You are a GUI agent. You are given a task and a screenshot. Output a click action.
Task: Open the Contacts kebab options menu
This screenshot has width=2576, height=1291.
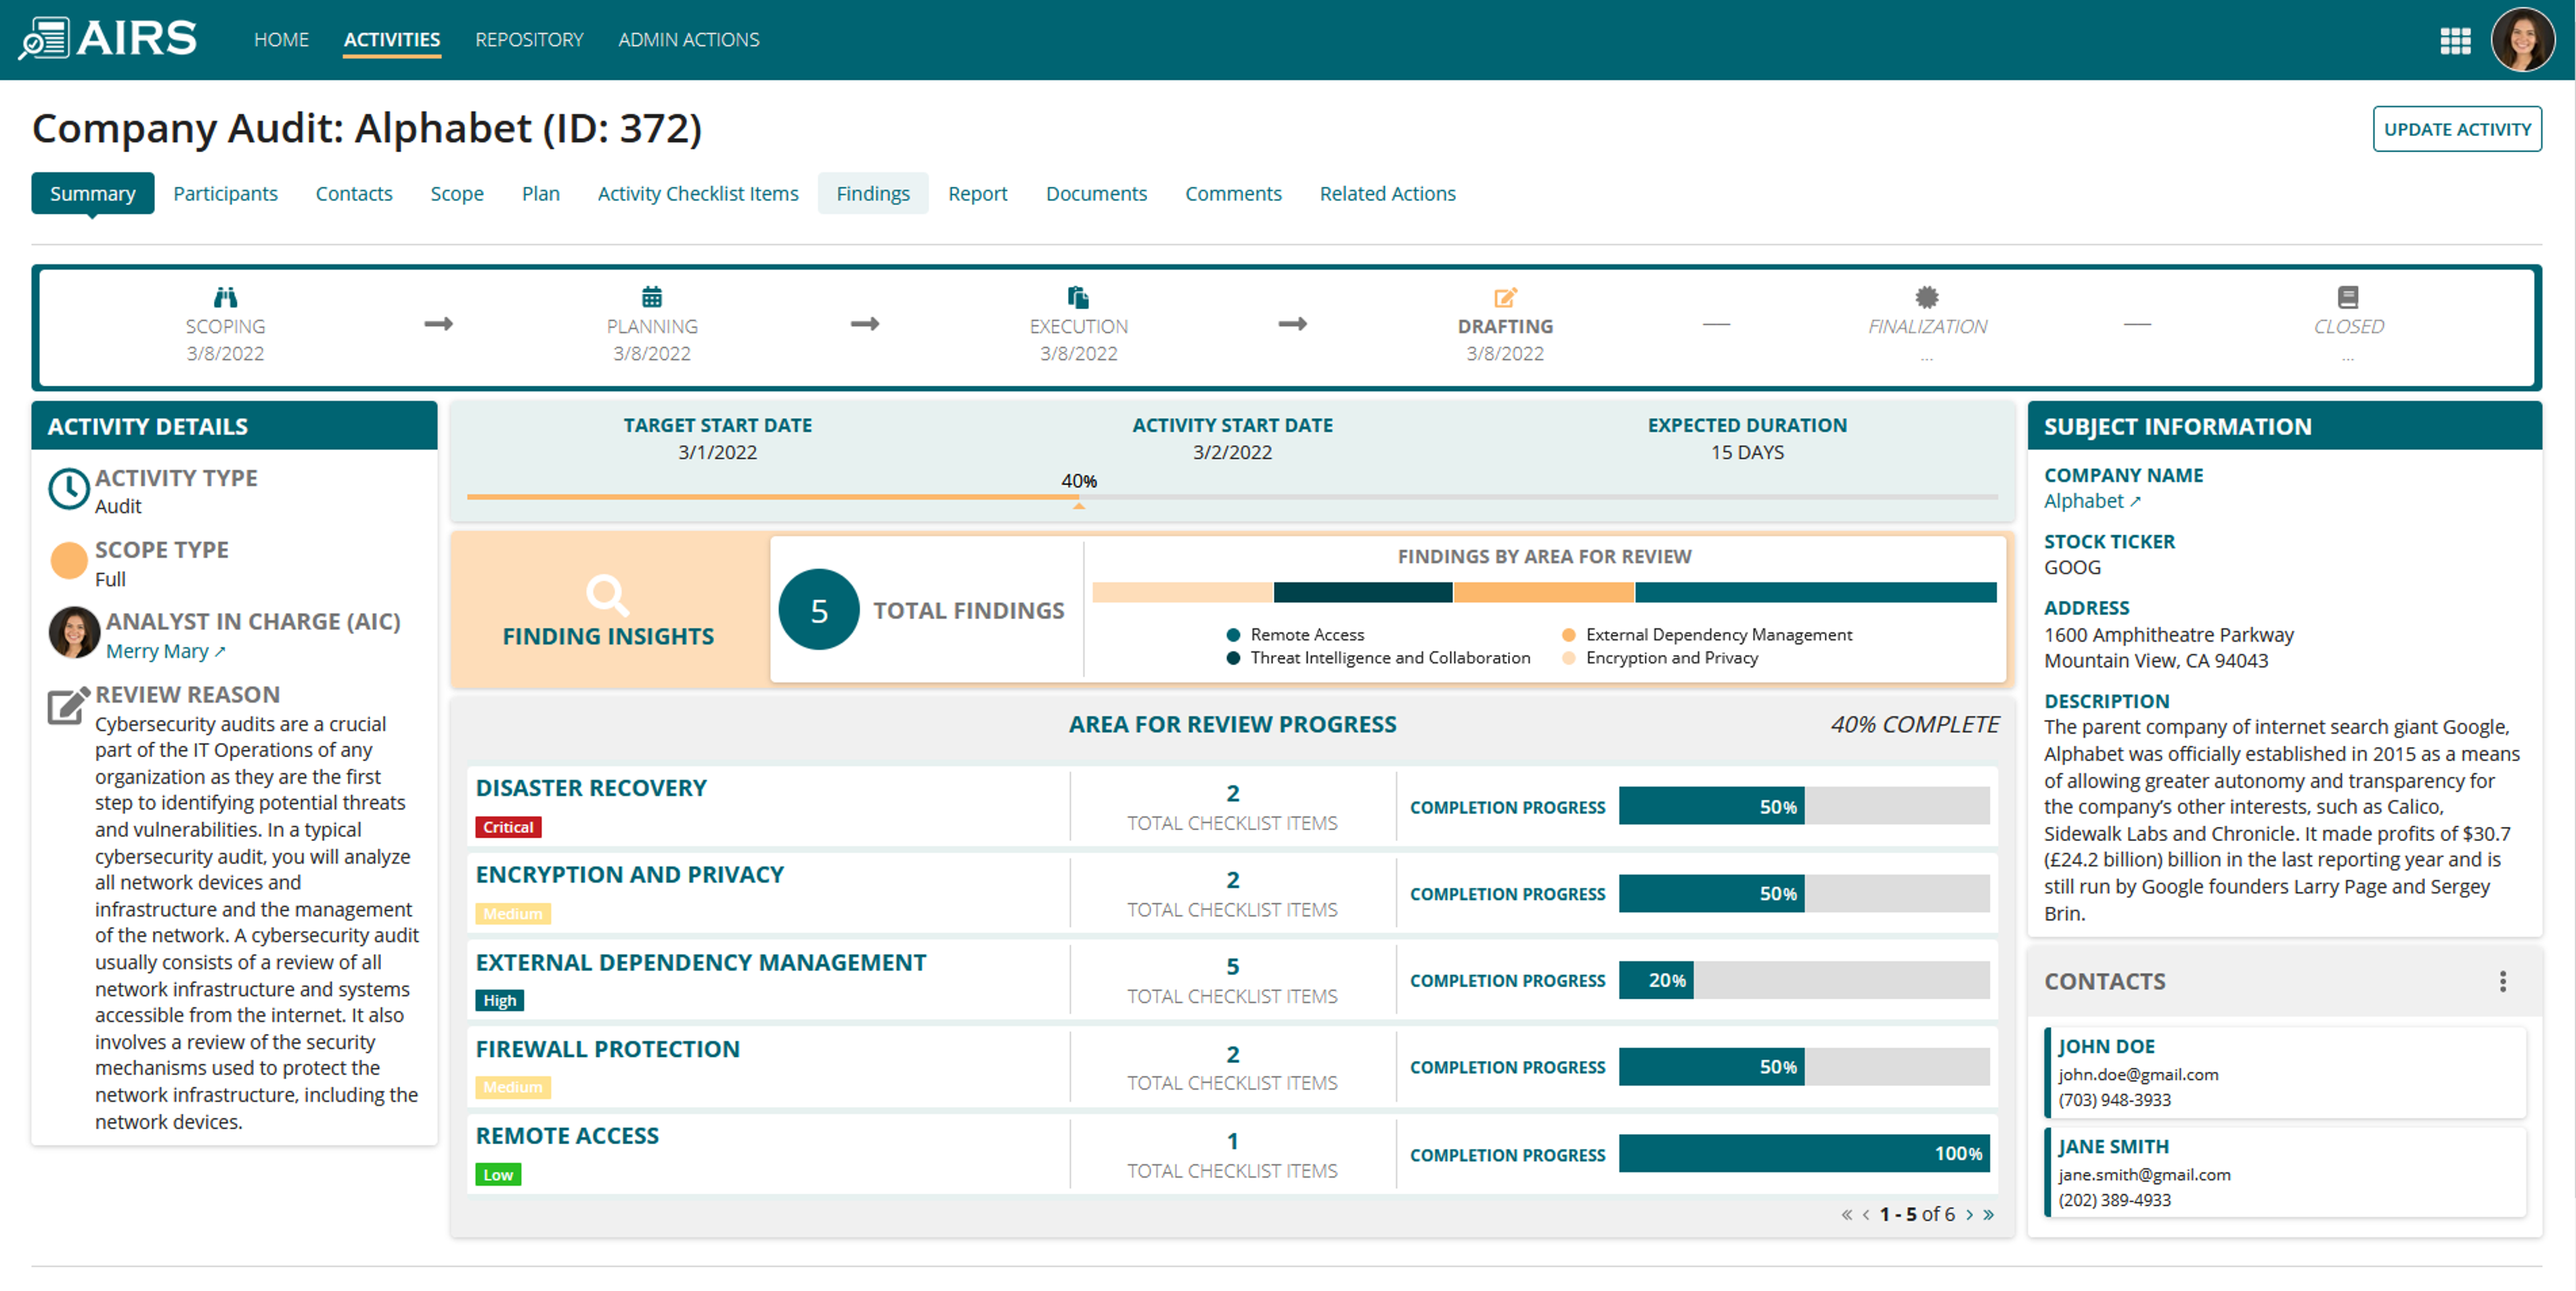pyautogui.click(x=2503, y=981)
